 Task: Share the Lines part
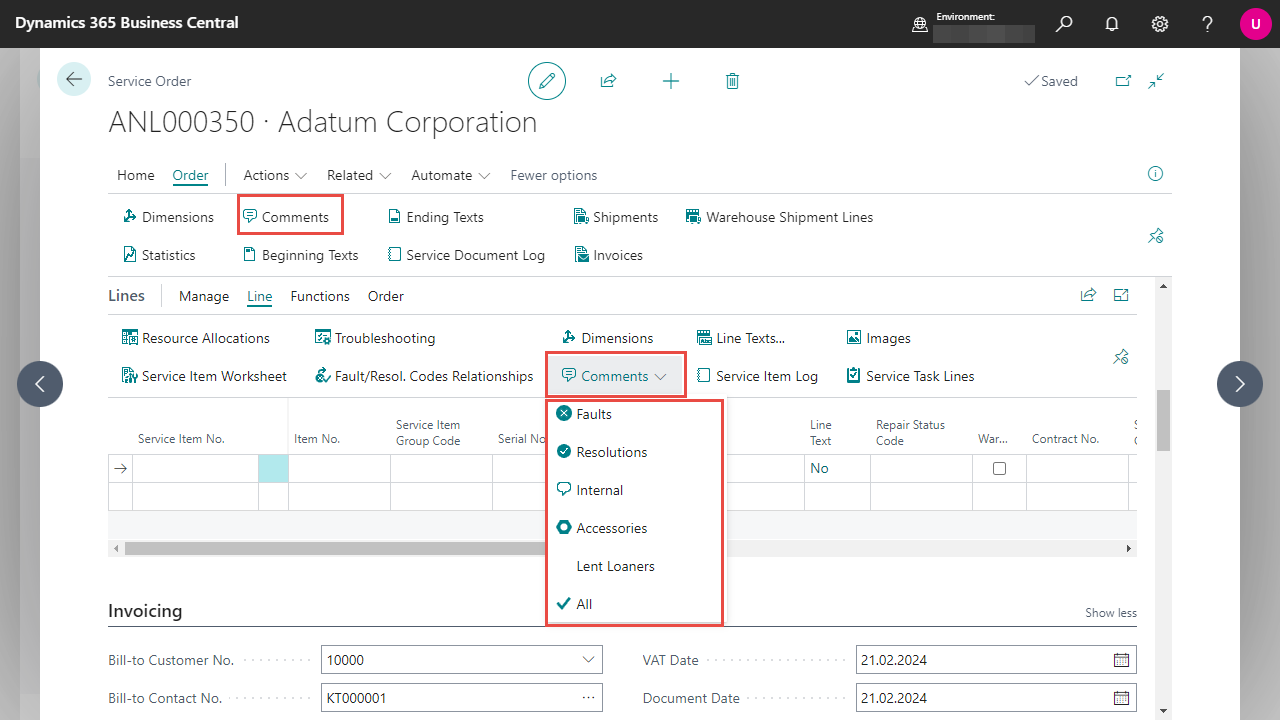pyautogui.click(x=1088, y=295)
